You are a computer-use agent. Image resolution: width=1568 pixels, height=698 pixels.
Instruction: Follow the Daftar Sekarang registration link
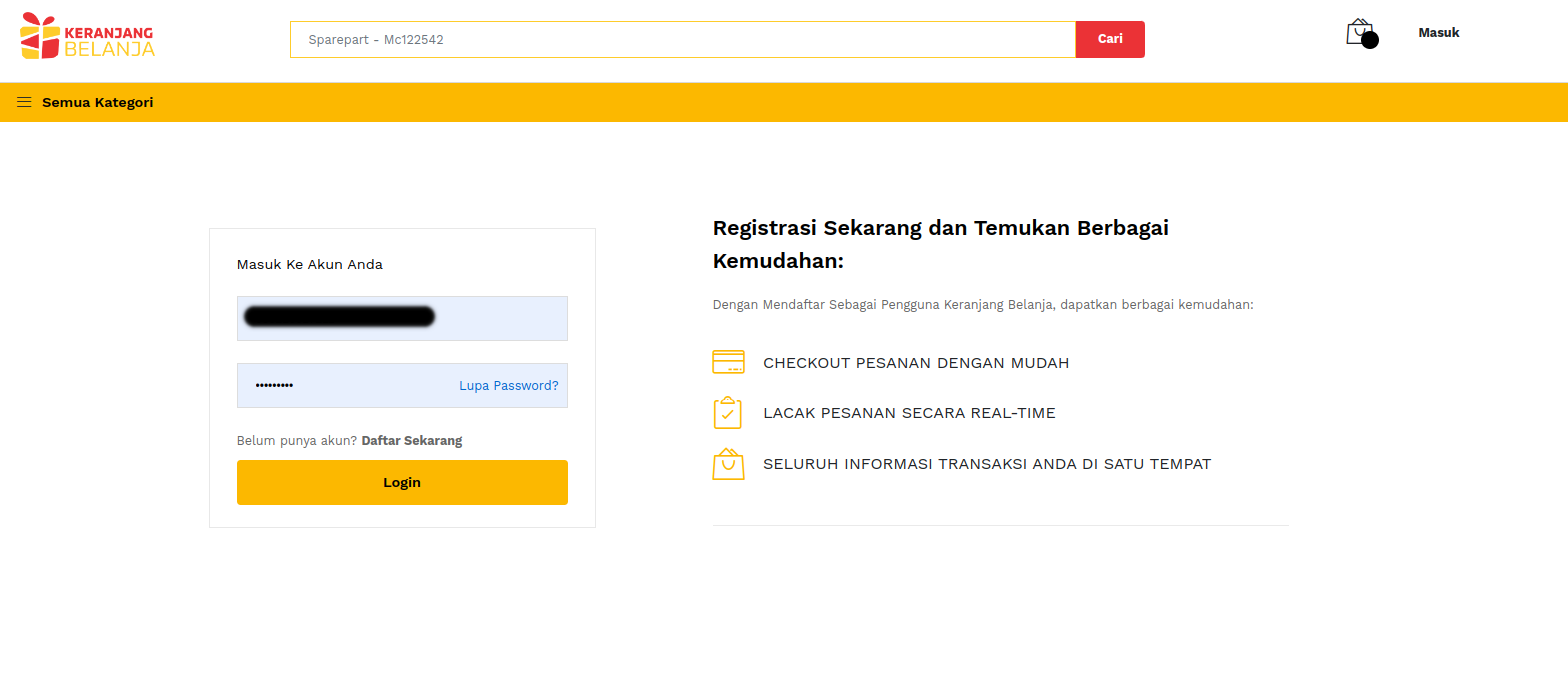411,441
